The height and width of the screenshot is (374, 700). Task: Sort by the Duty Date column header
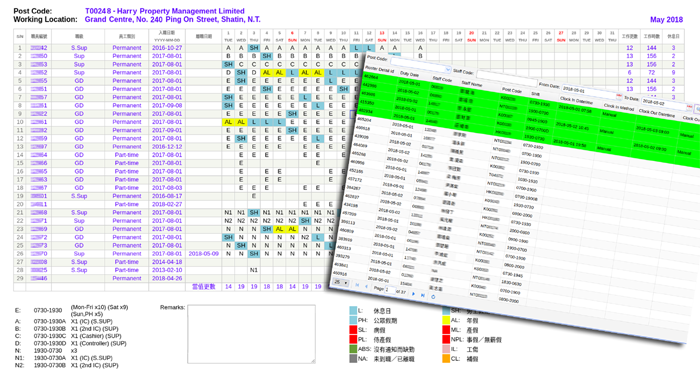(409, 75)
